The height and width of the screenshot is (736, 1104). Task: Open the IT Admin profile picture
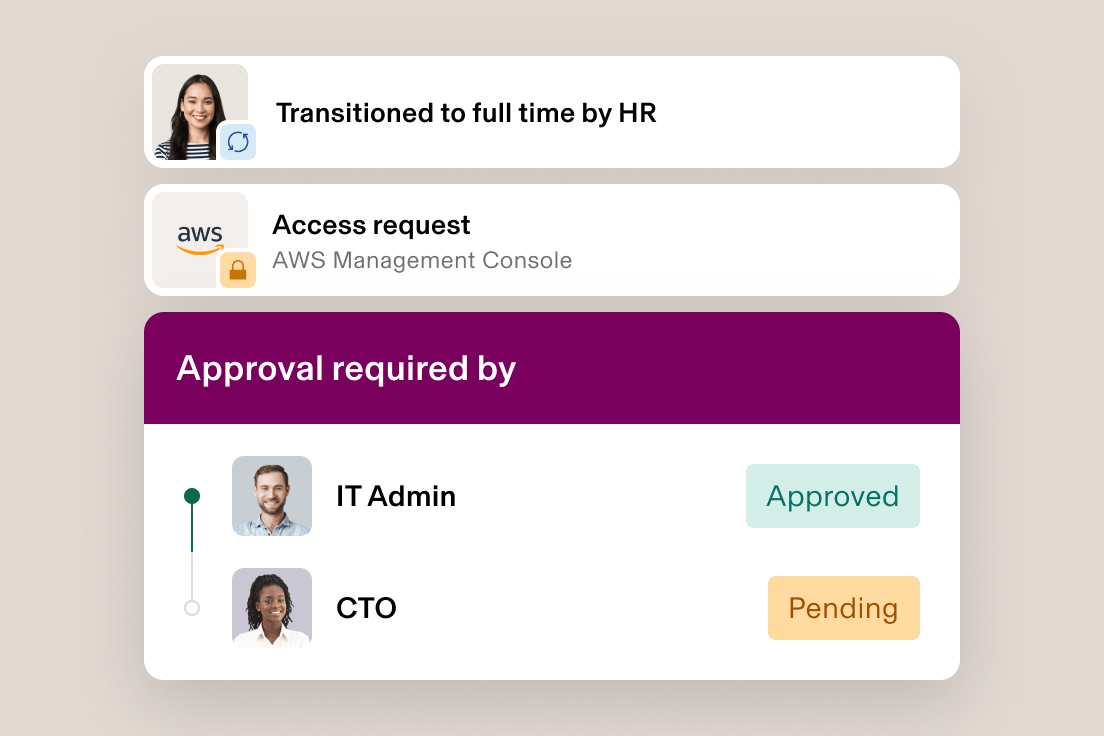point(271,496)
